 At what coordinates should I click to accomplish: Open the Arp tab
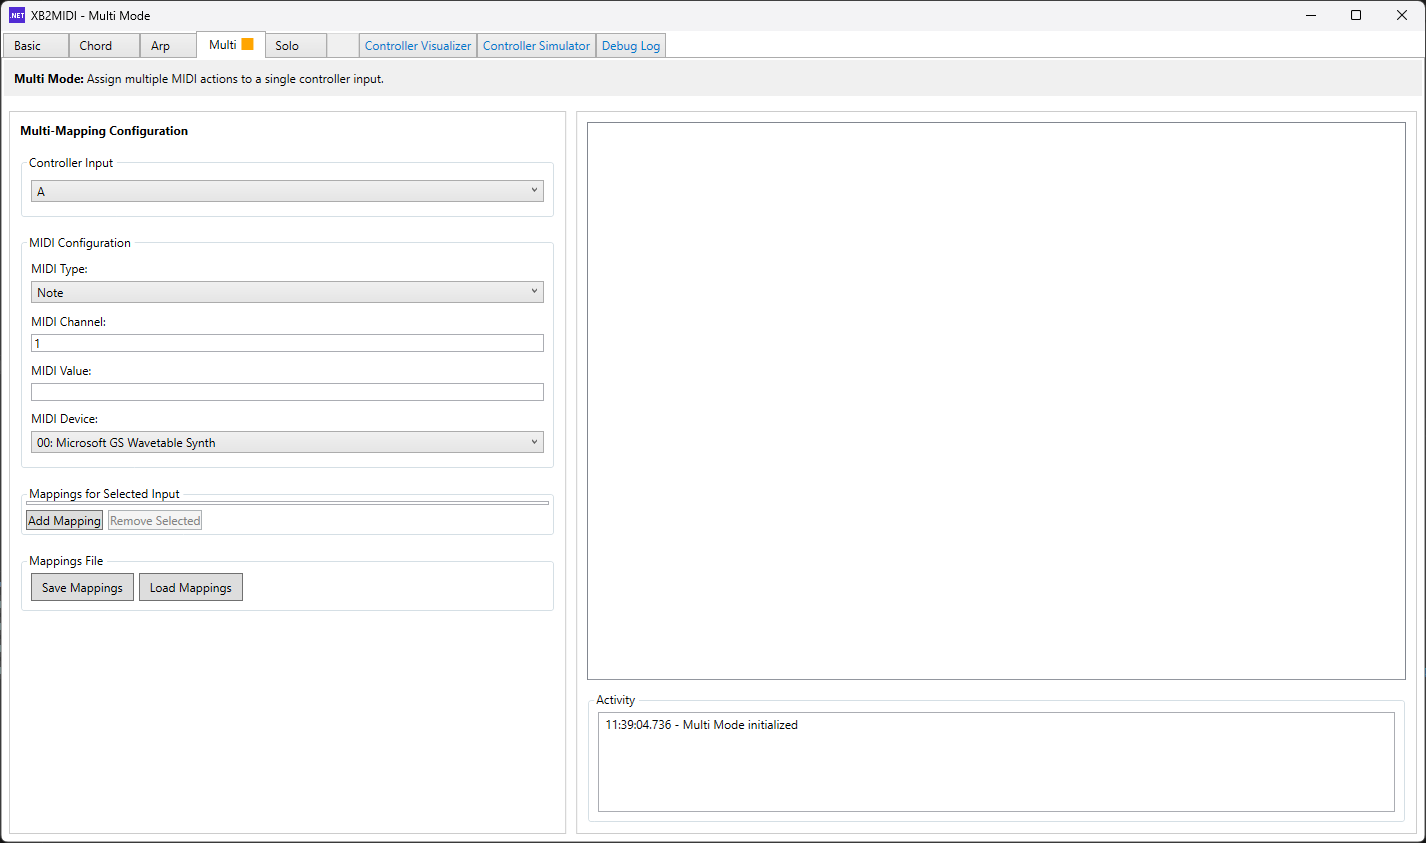160,46
